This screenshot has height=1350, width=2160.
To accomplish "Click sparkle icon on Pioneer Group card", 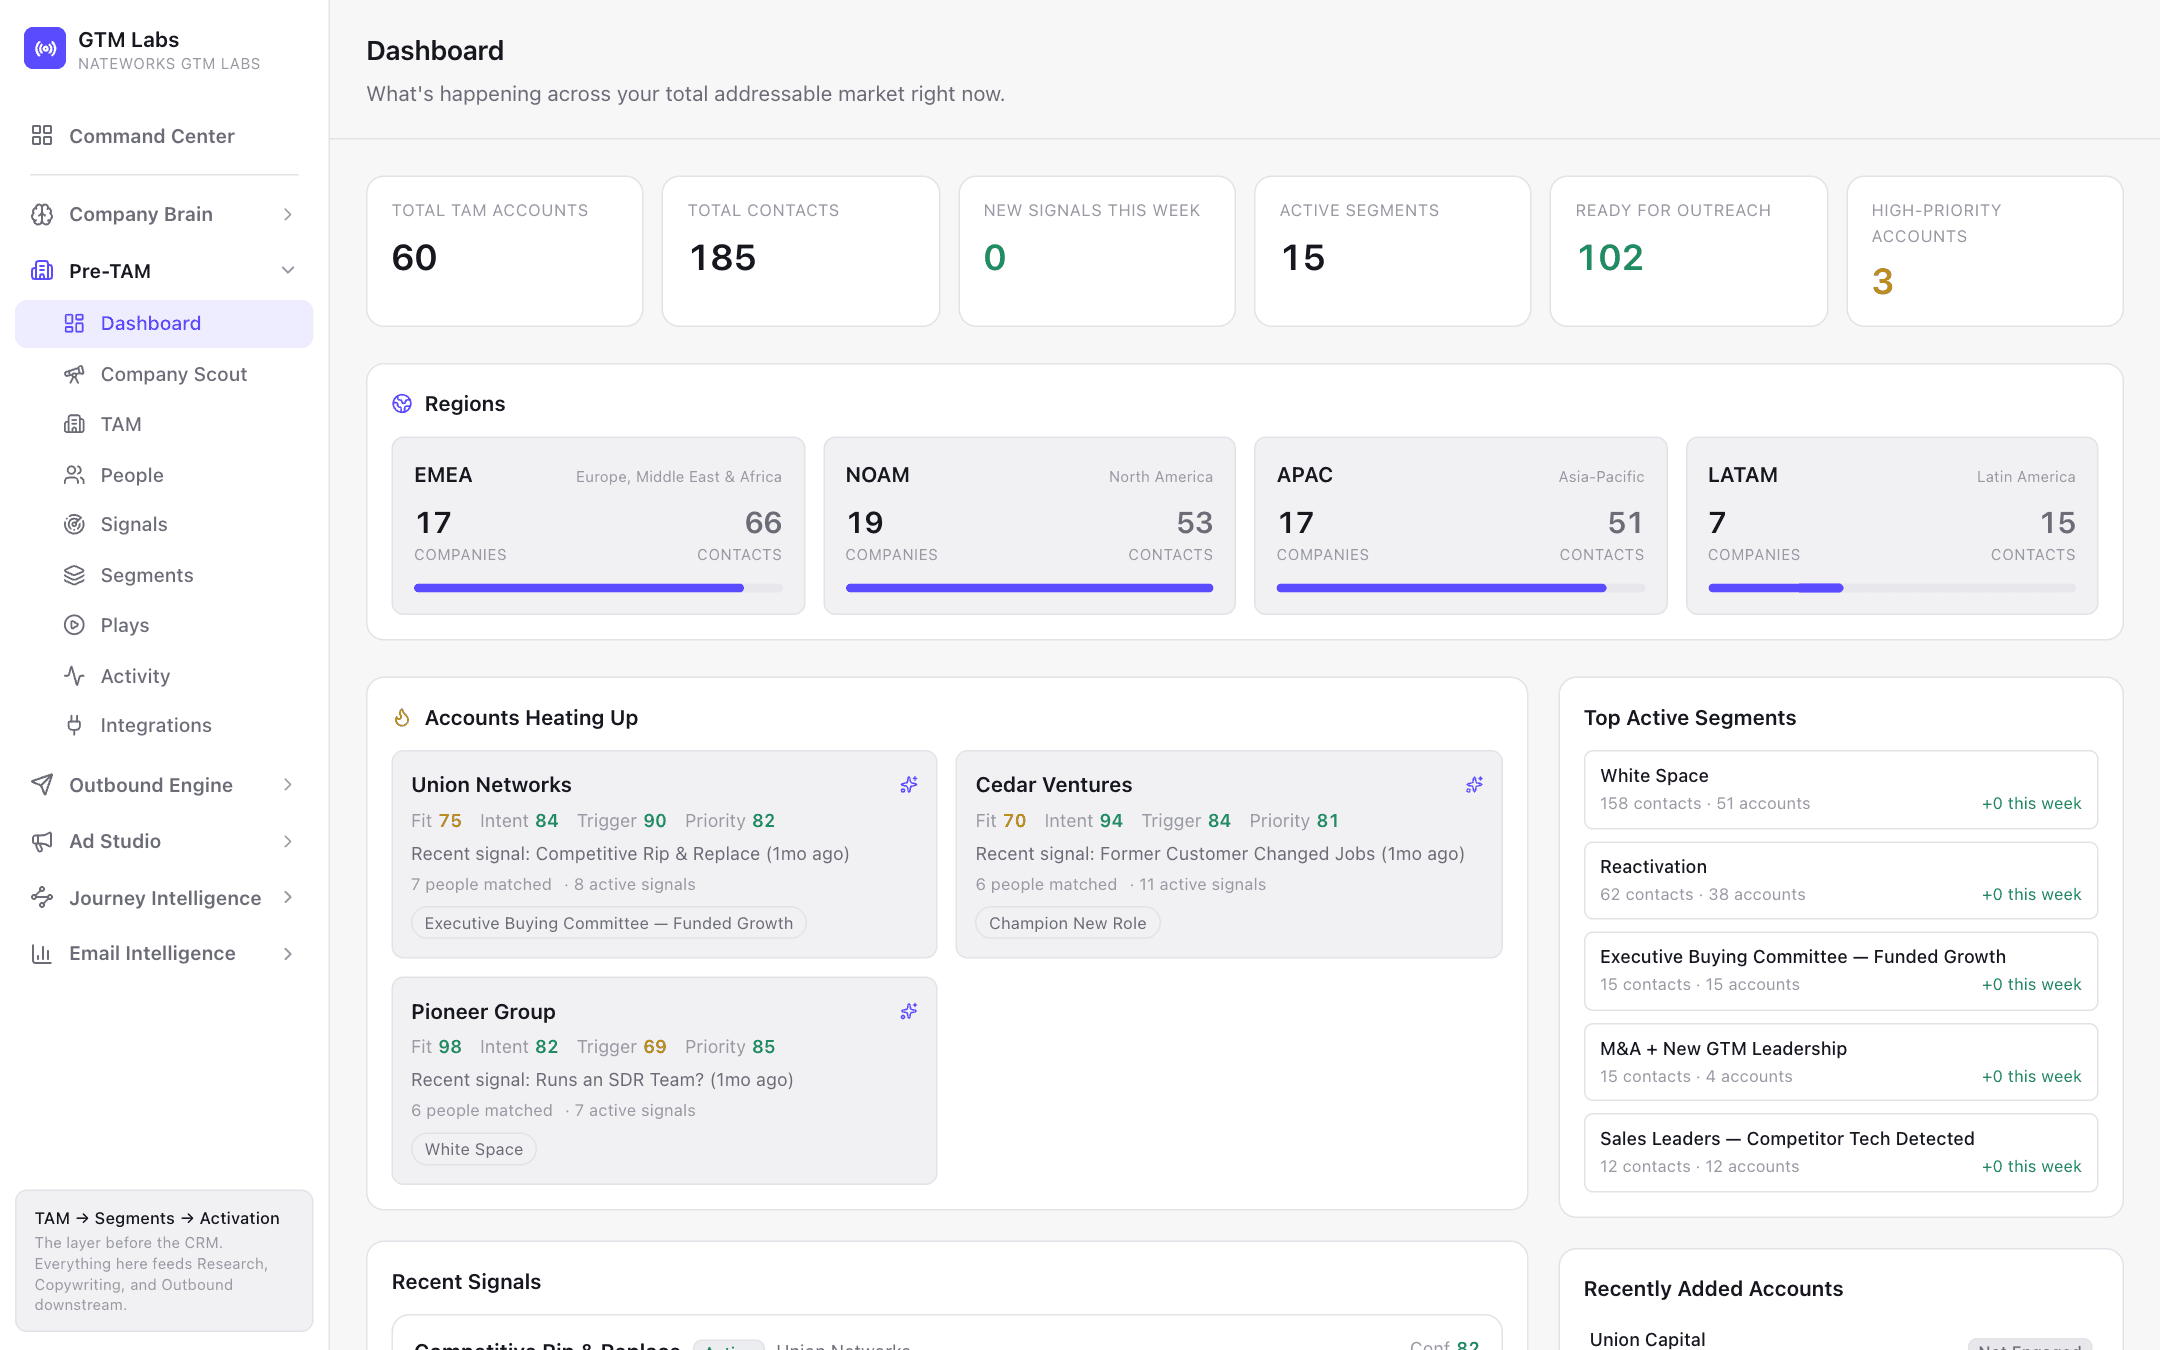I will point(908,1011).
